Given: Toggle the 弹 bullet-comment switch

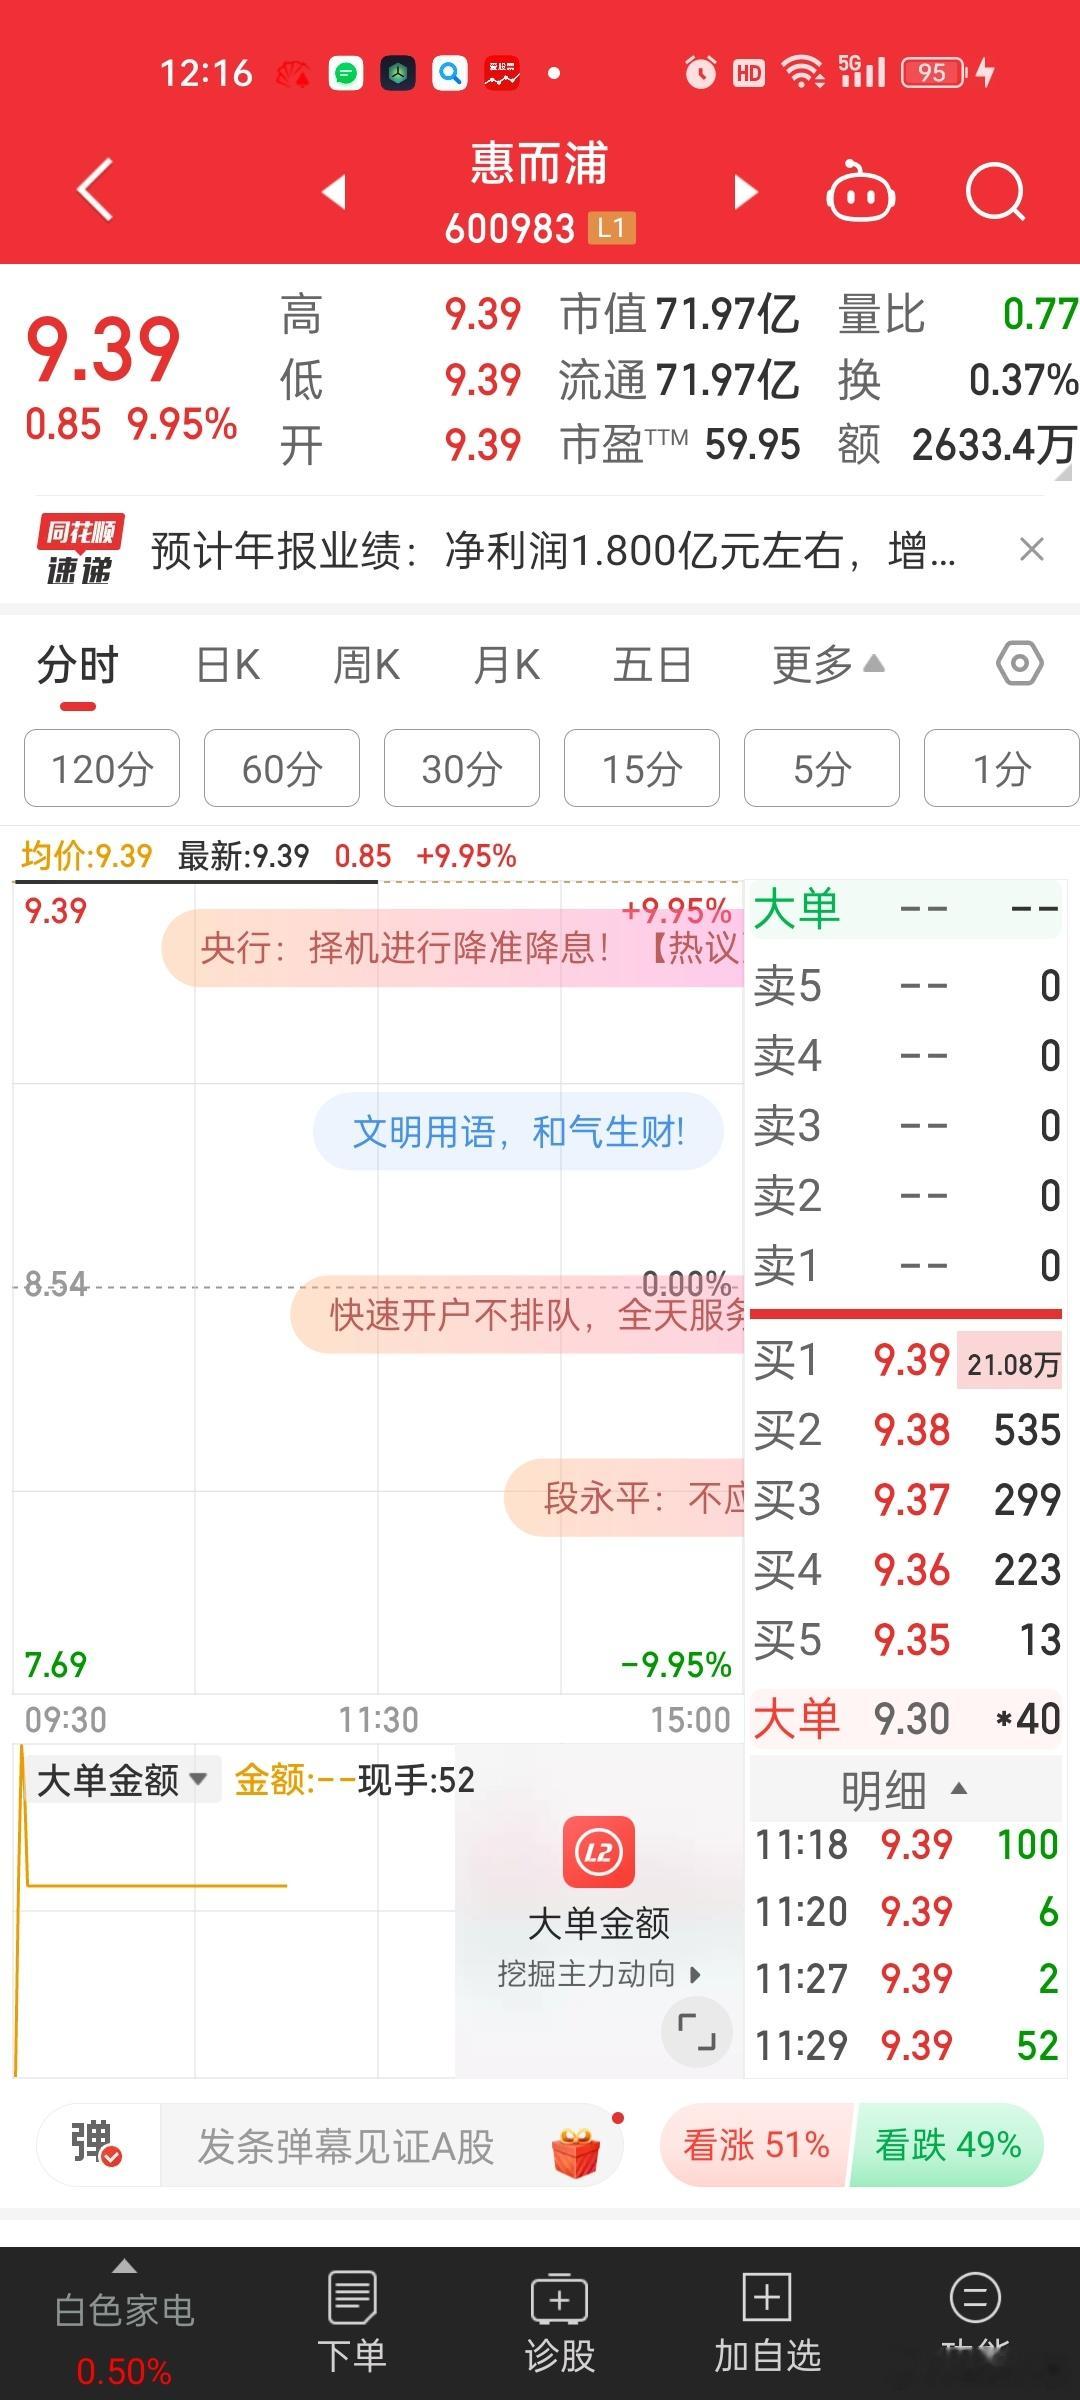Looking at the screenshot, I should [97, 2146].
